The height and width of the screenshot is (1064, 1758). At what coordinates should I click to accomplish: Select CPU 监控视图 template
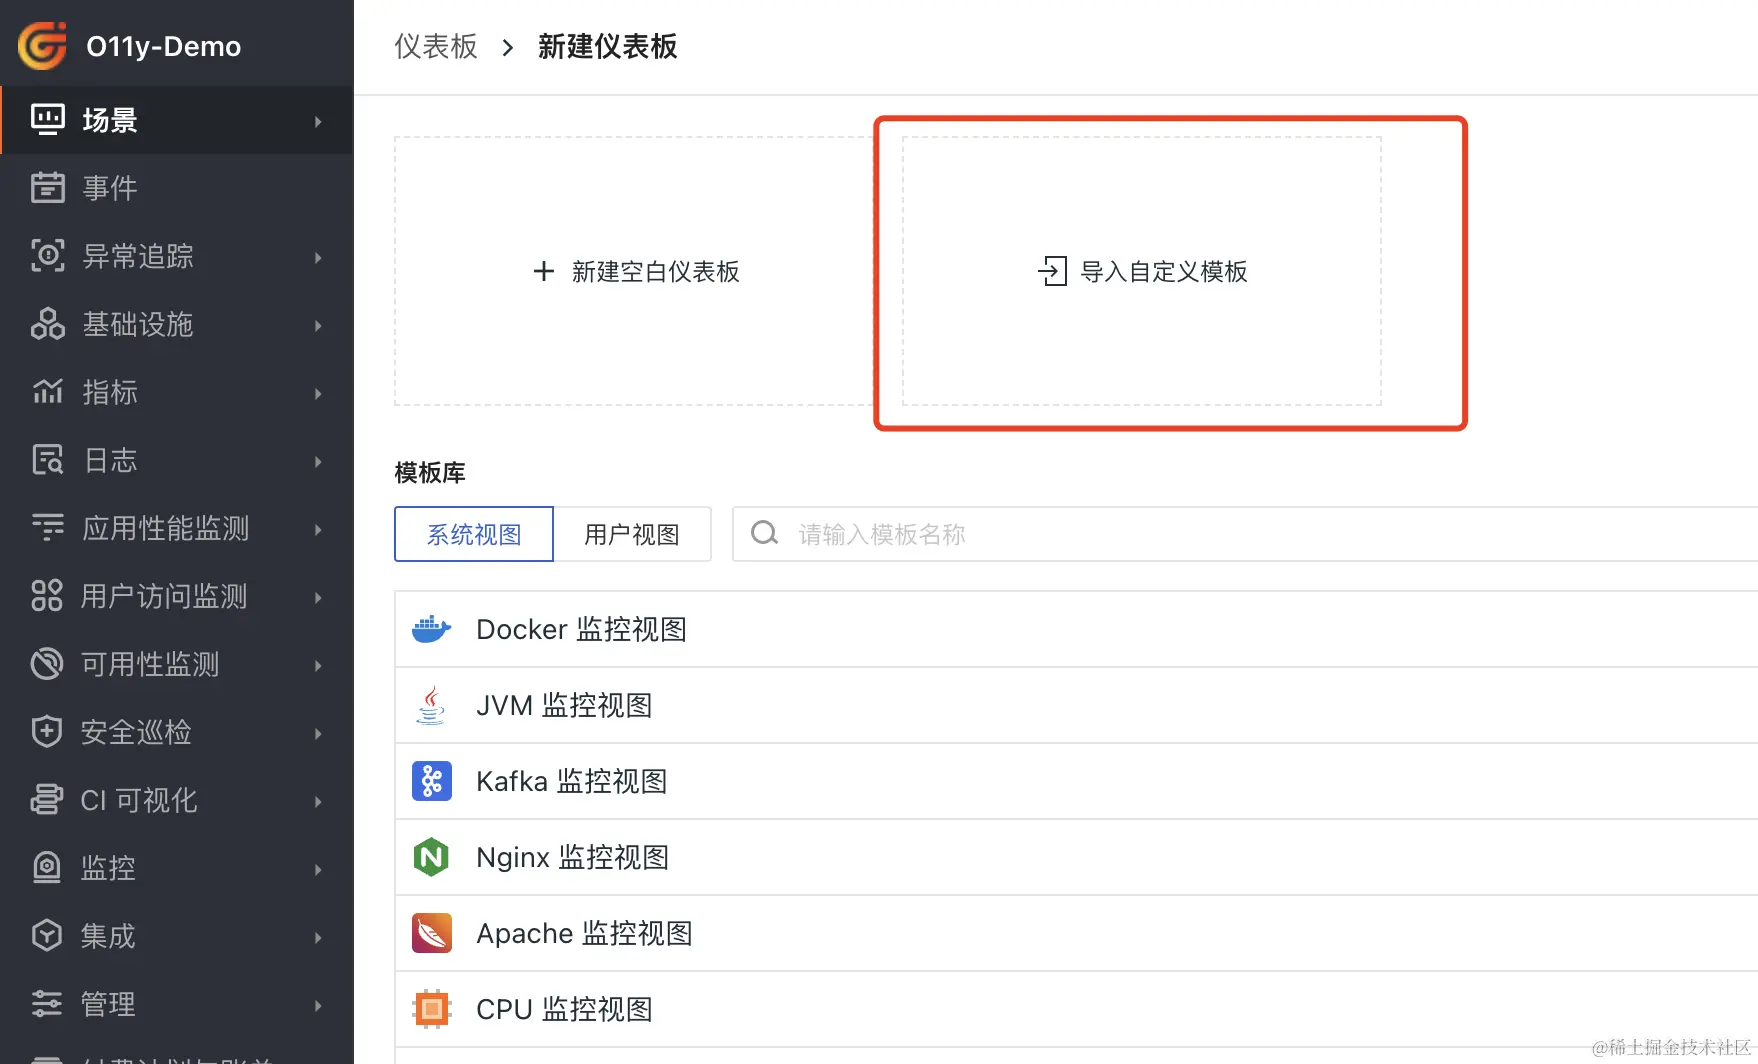(1076, 1009)
